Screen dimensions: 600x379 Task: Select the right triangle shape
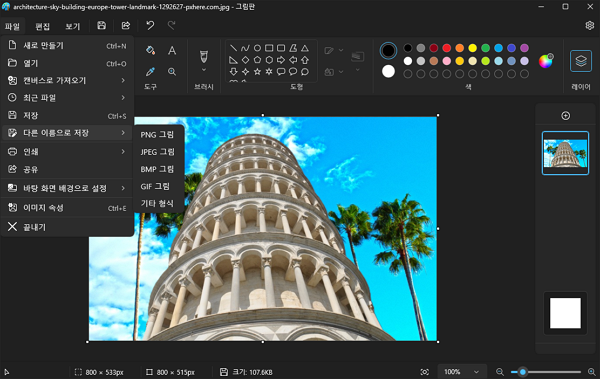click(233, 60)
